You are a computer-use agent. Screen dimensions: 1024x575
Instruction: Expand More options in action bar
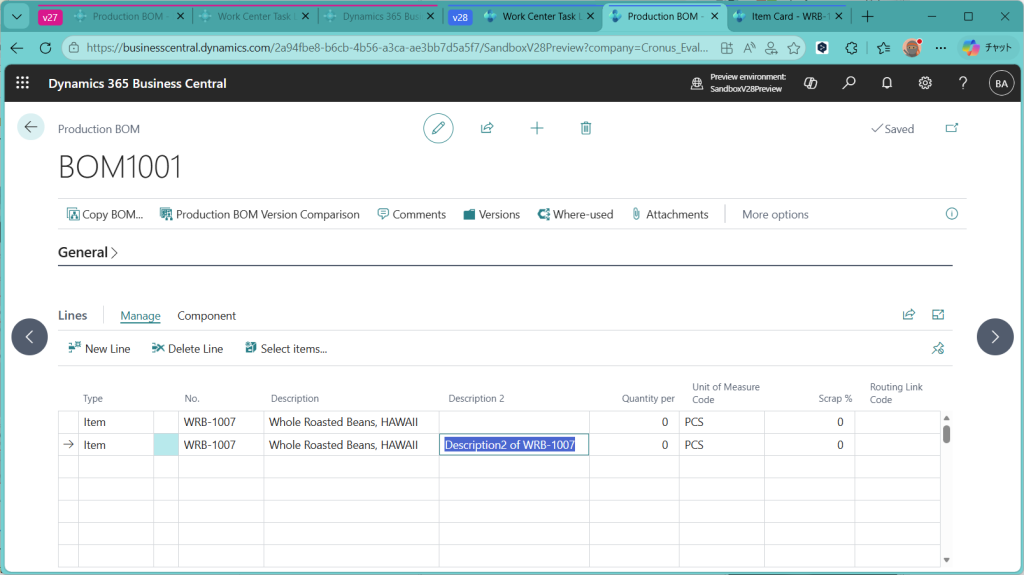click(x=775, y=214)
